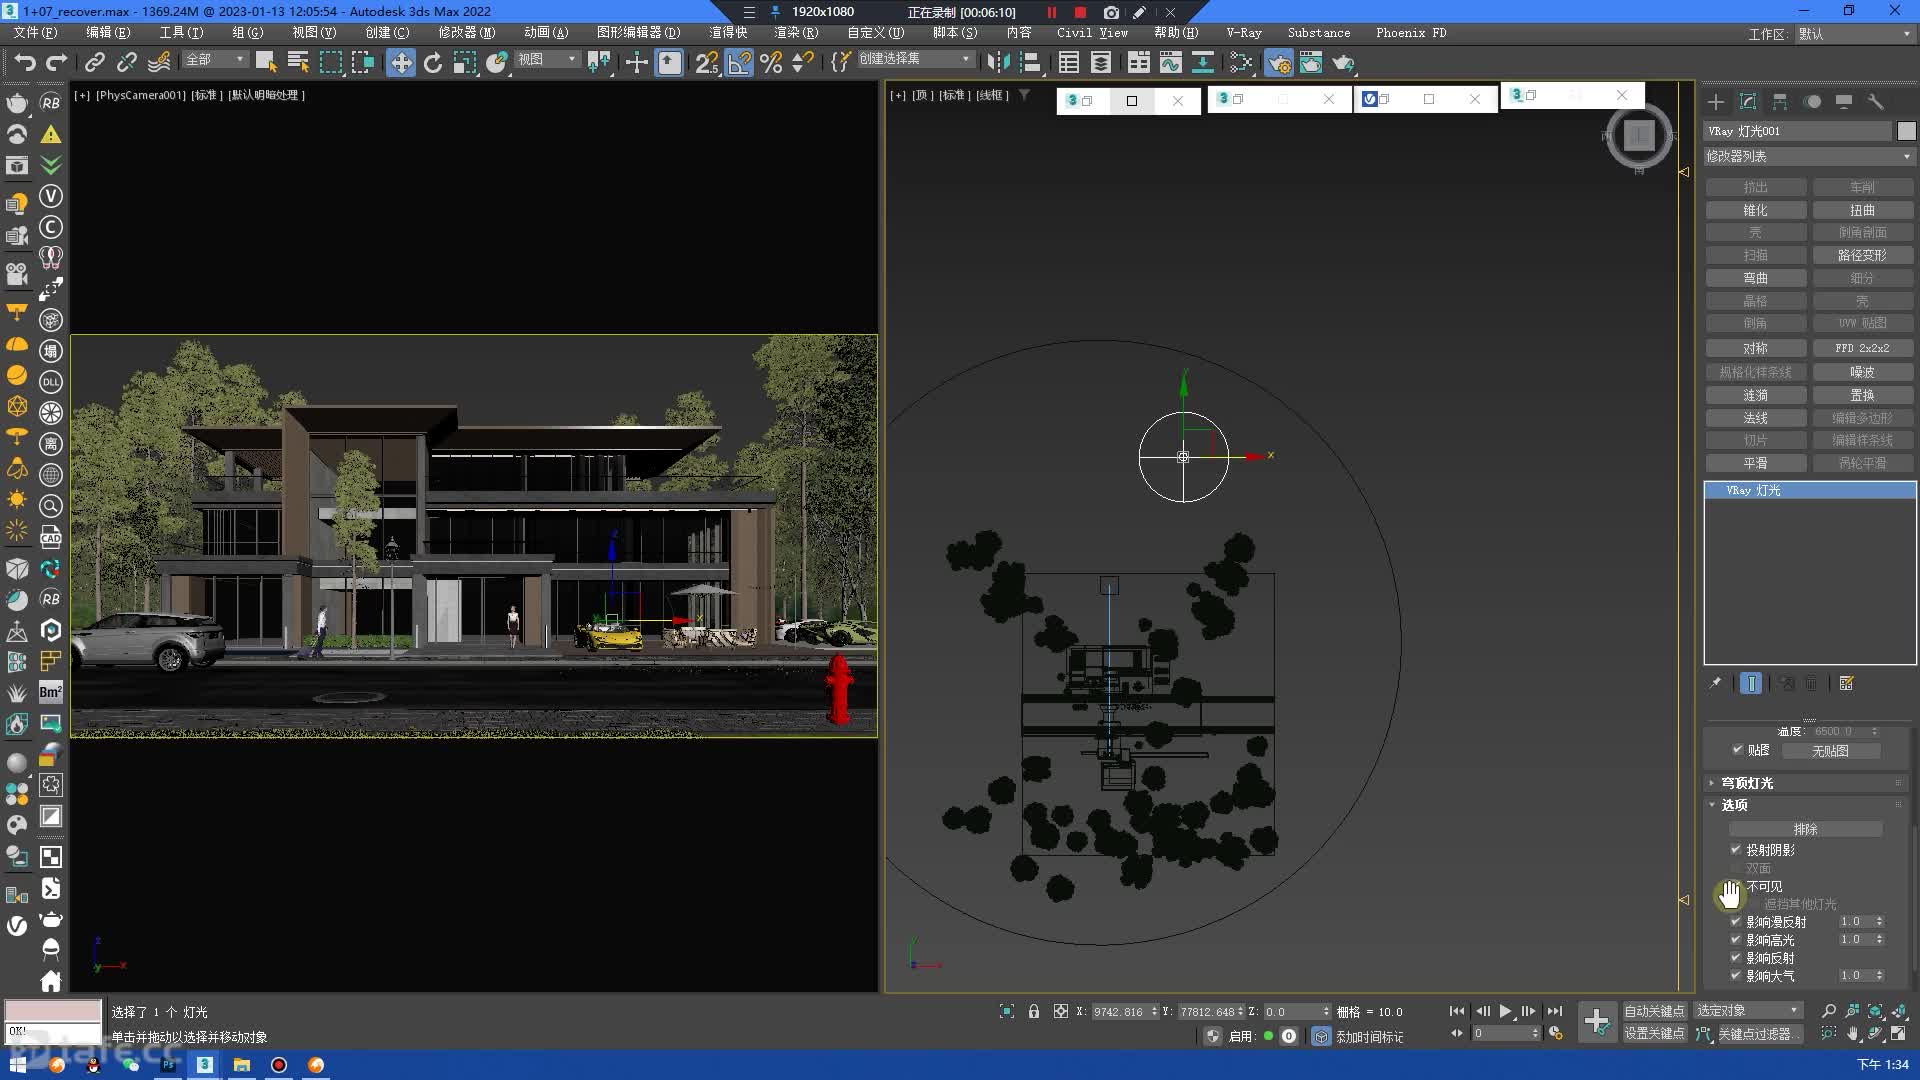Open the Create panel plus tab
Image resolution: width=1920 pixels, height=1080 pixels.
coord(1716,101)
